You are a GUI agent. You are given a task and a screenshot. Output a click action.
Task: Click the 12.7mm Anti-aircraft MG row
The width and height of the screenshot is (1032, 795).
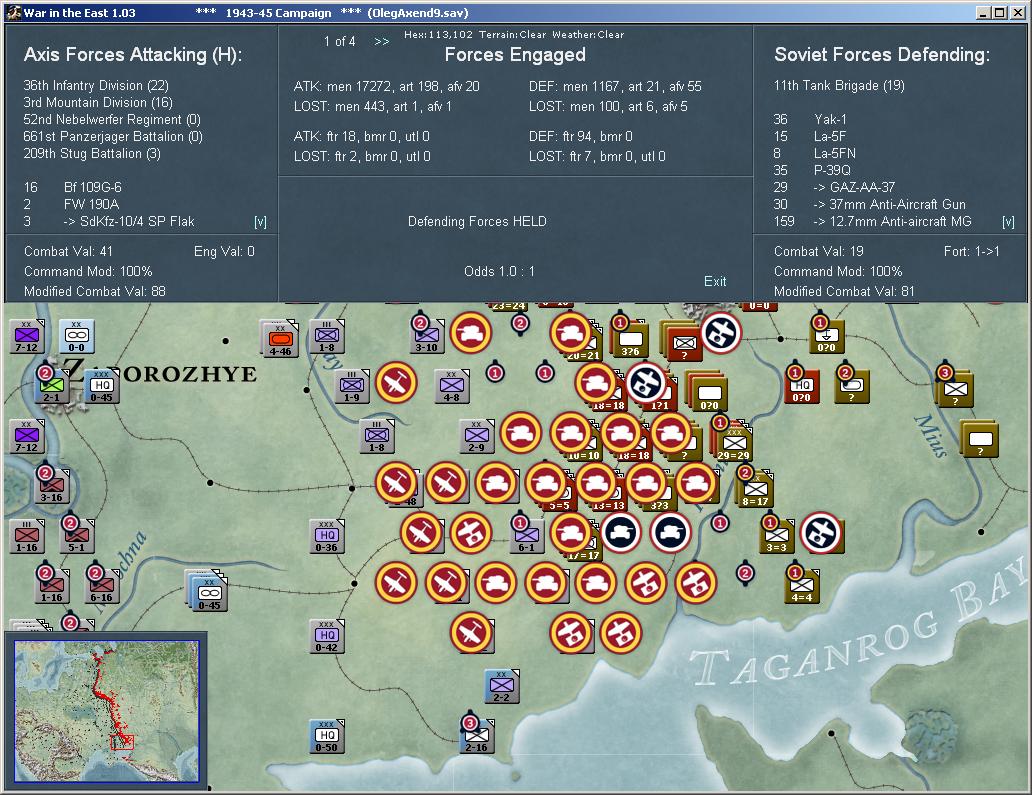click(x=873, y=222)
